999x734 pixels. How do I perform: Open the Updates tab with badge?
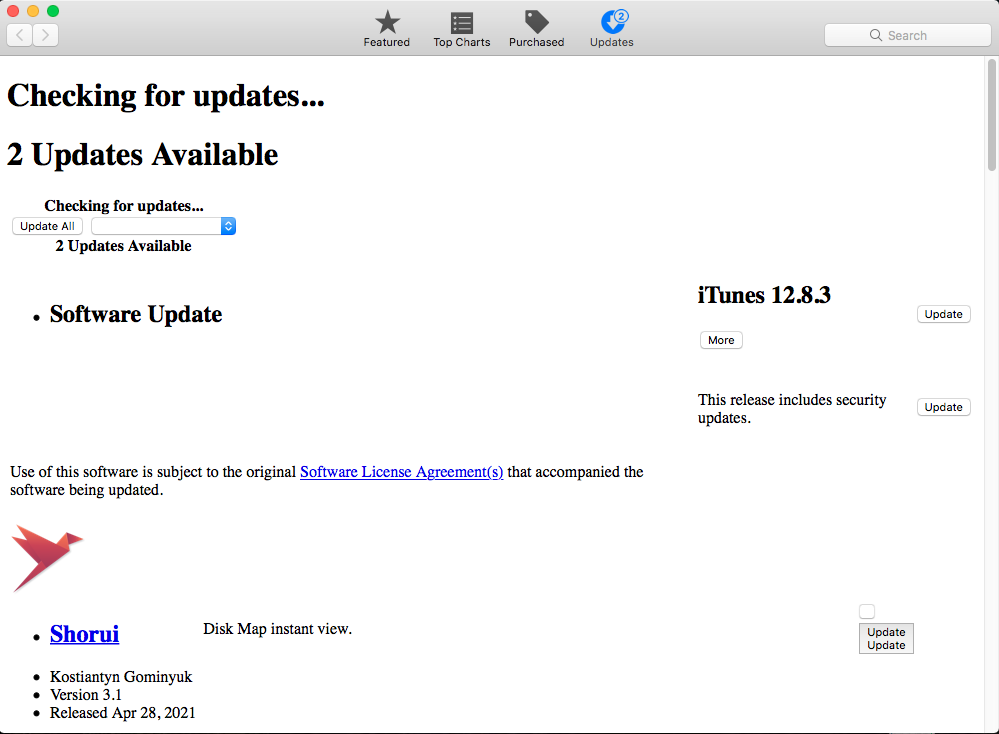coord(612,29)
